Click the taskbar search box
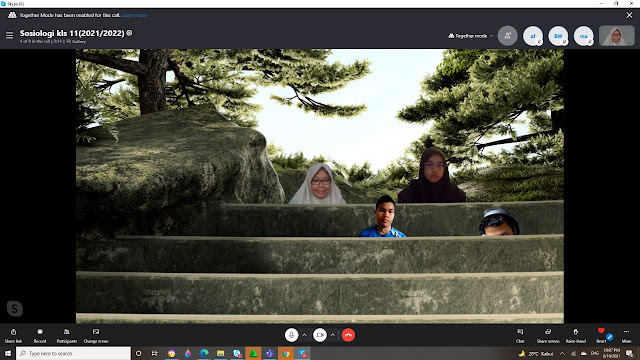 [x=73, y=353]
